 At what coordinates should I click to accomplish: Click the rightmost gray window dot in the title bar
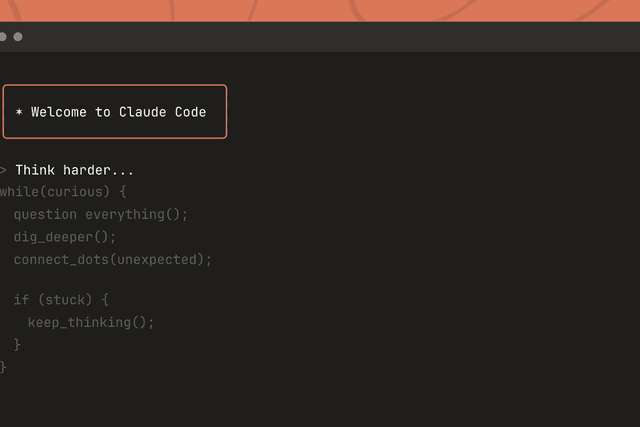tap(18, 37)
